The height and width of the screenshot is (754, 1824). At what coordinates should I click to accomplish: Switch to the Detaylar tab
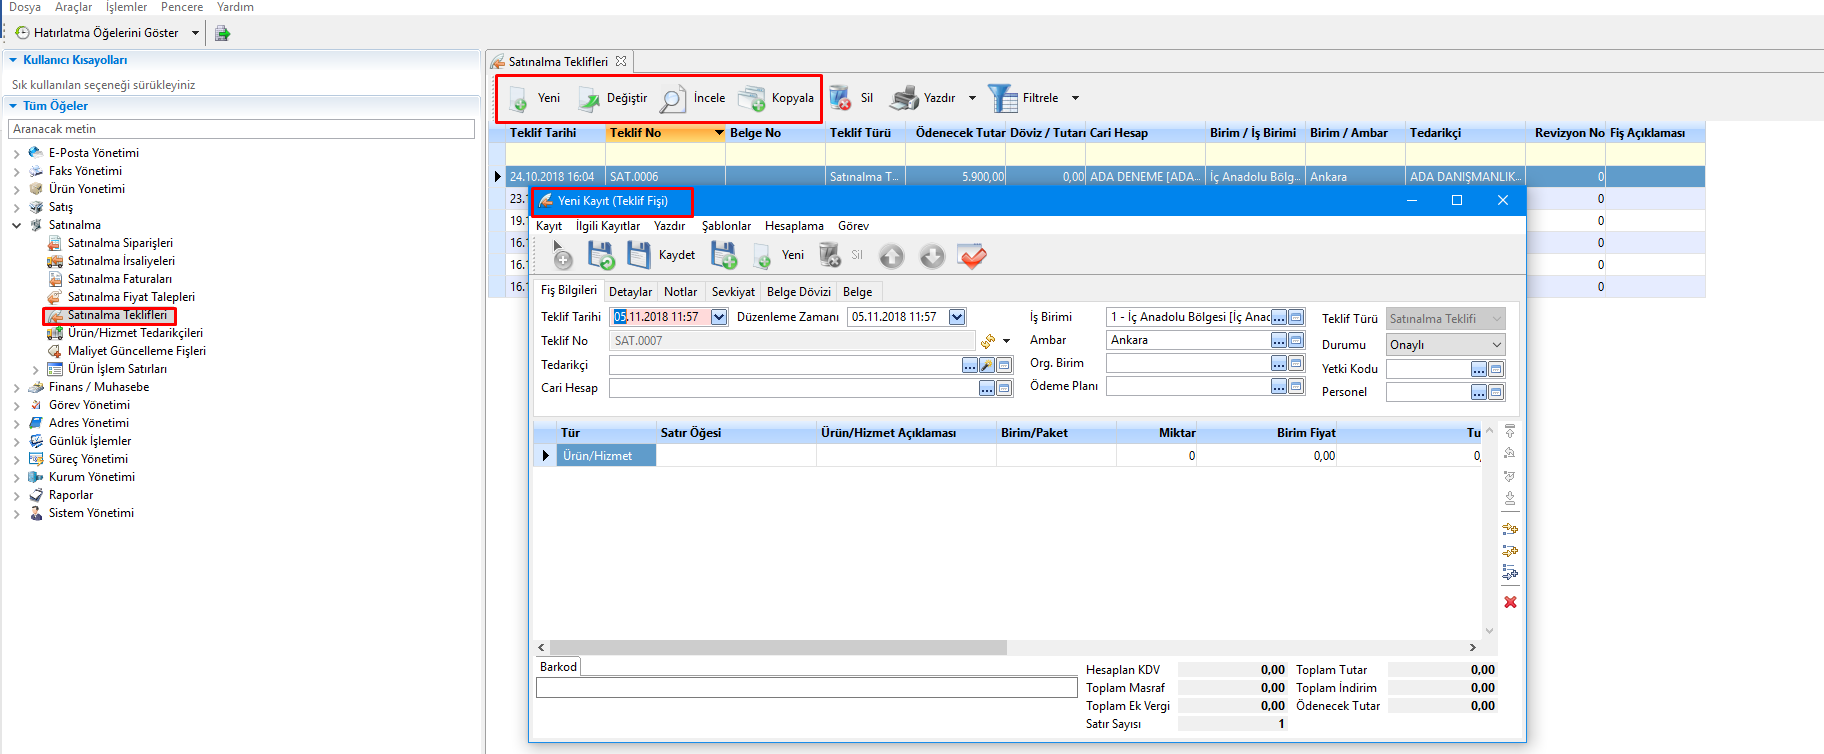630,292
